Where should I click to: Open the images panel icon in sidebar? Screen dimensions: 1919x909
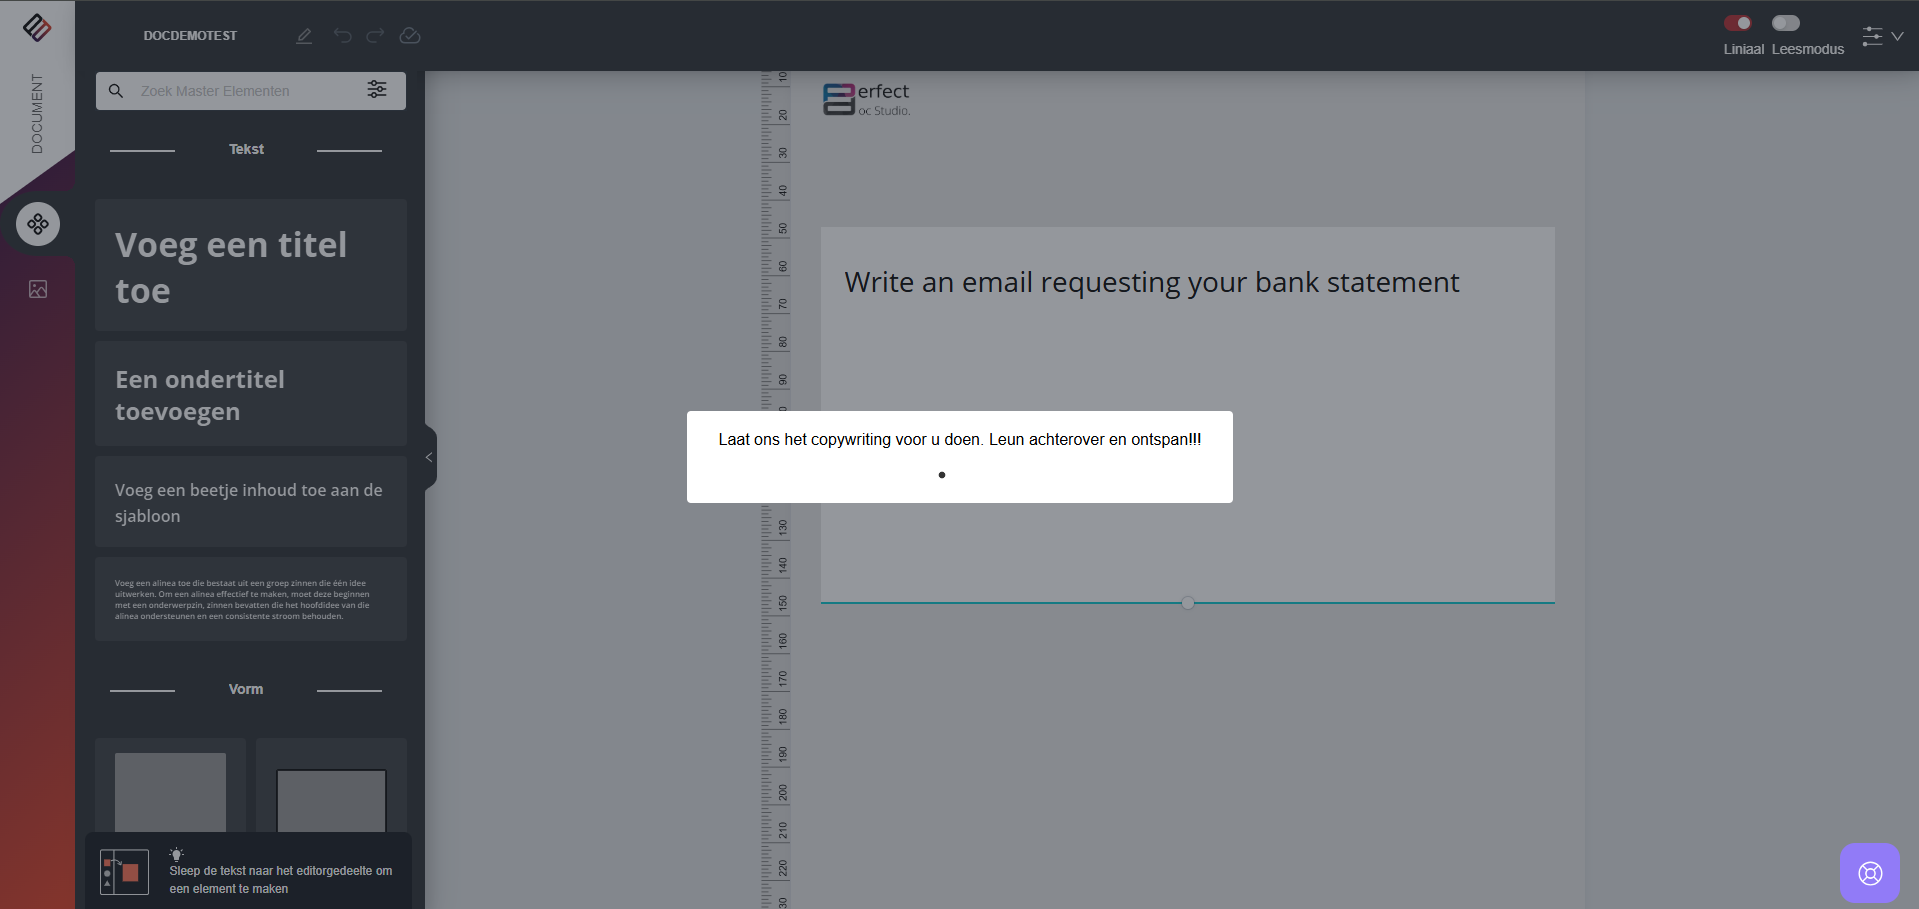38,289
